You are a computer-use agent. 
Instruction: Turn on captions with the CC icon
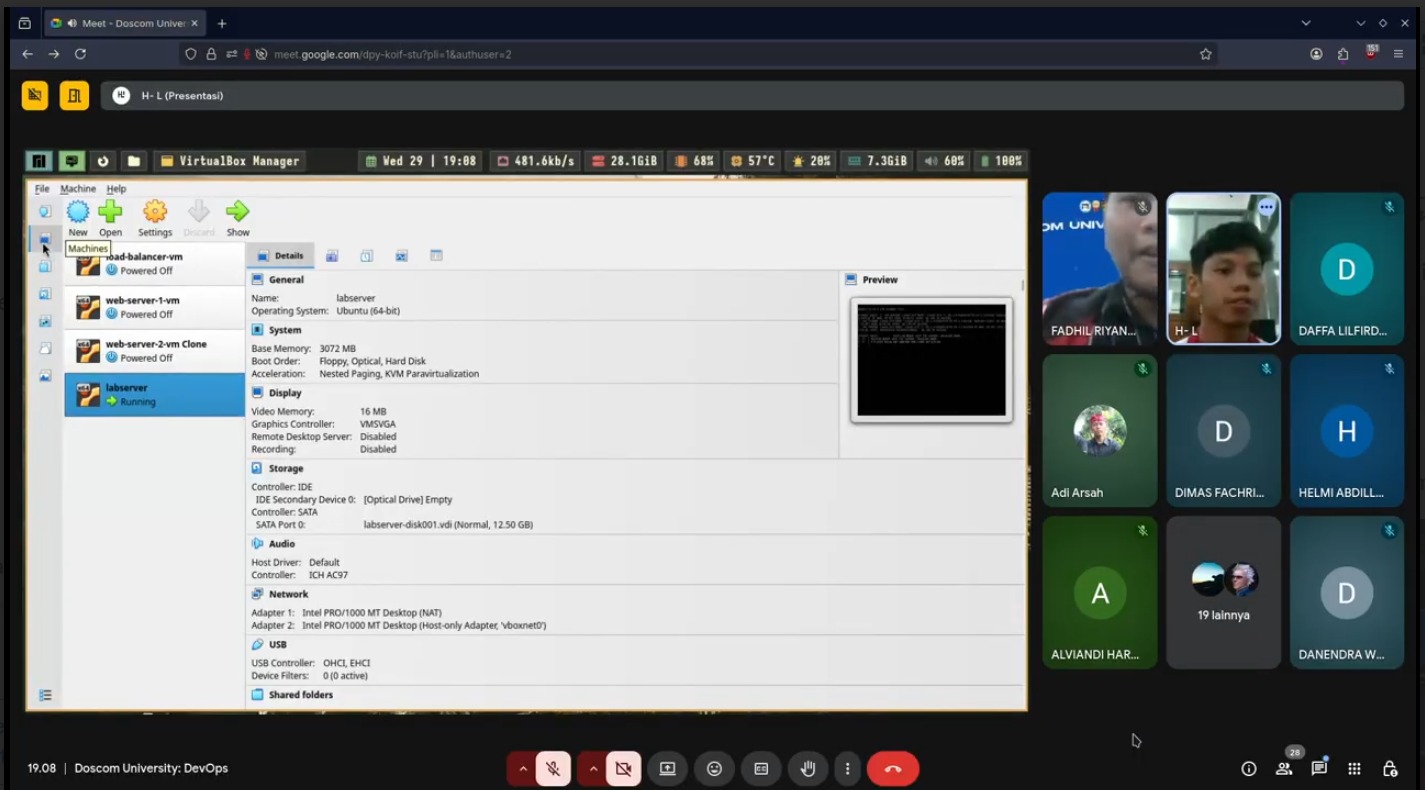point(761,769)
